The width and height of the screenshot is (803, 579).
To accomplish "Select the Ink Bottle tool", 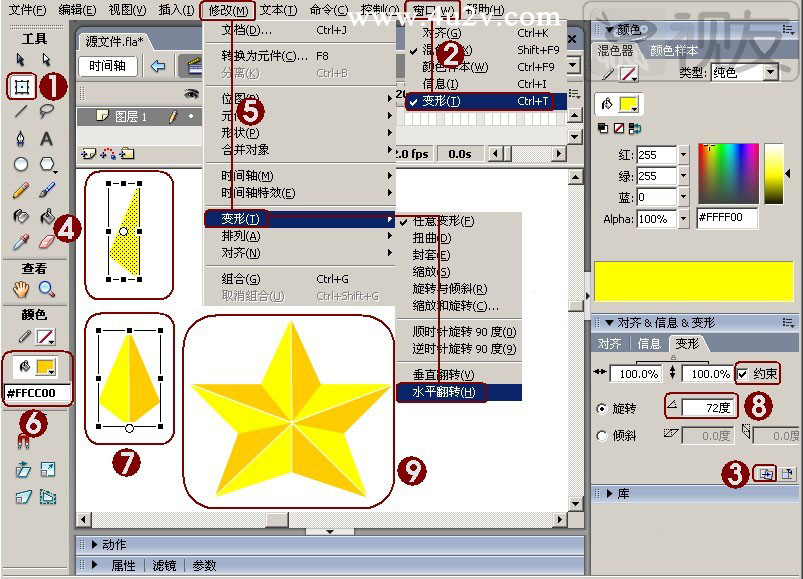I will (20, 216).
